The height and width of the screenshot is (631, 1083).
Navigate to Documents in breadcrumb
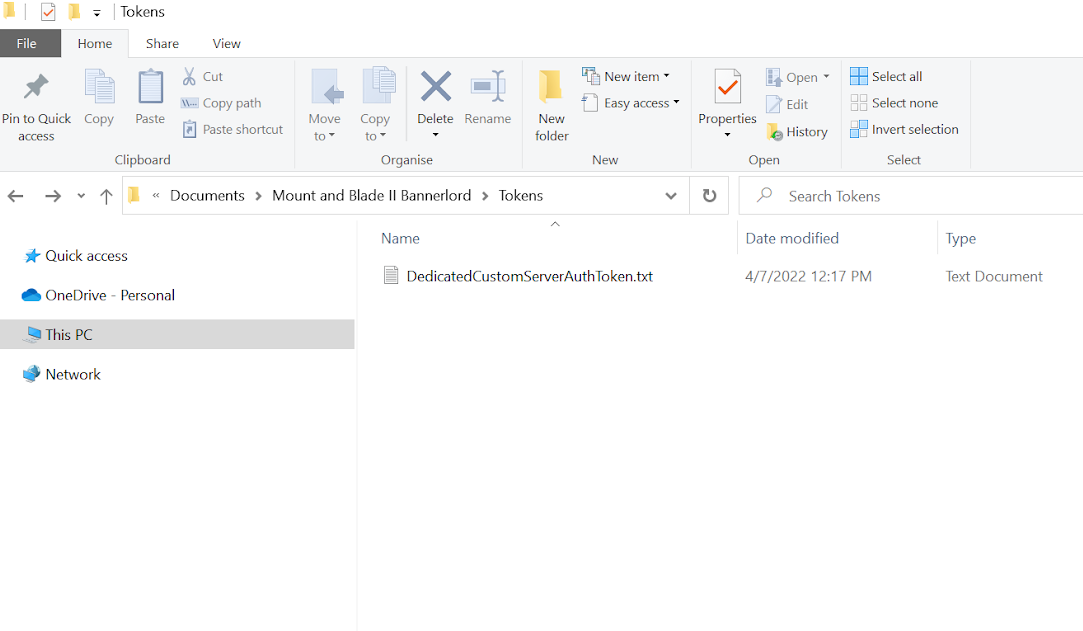(x=207, y=195)
